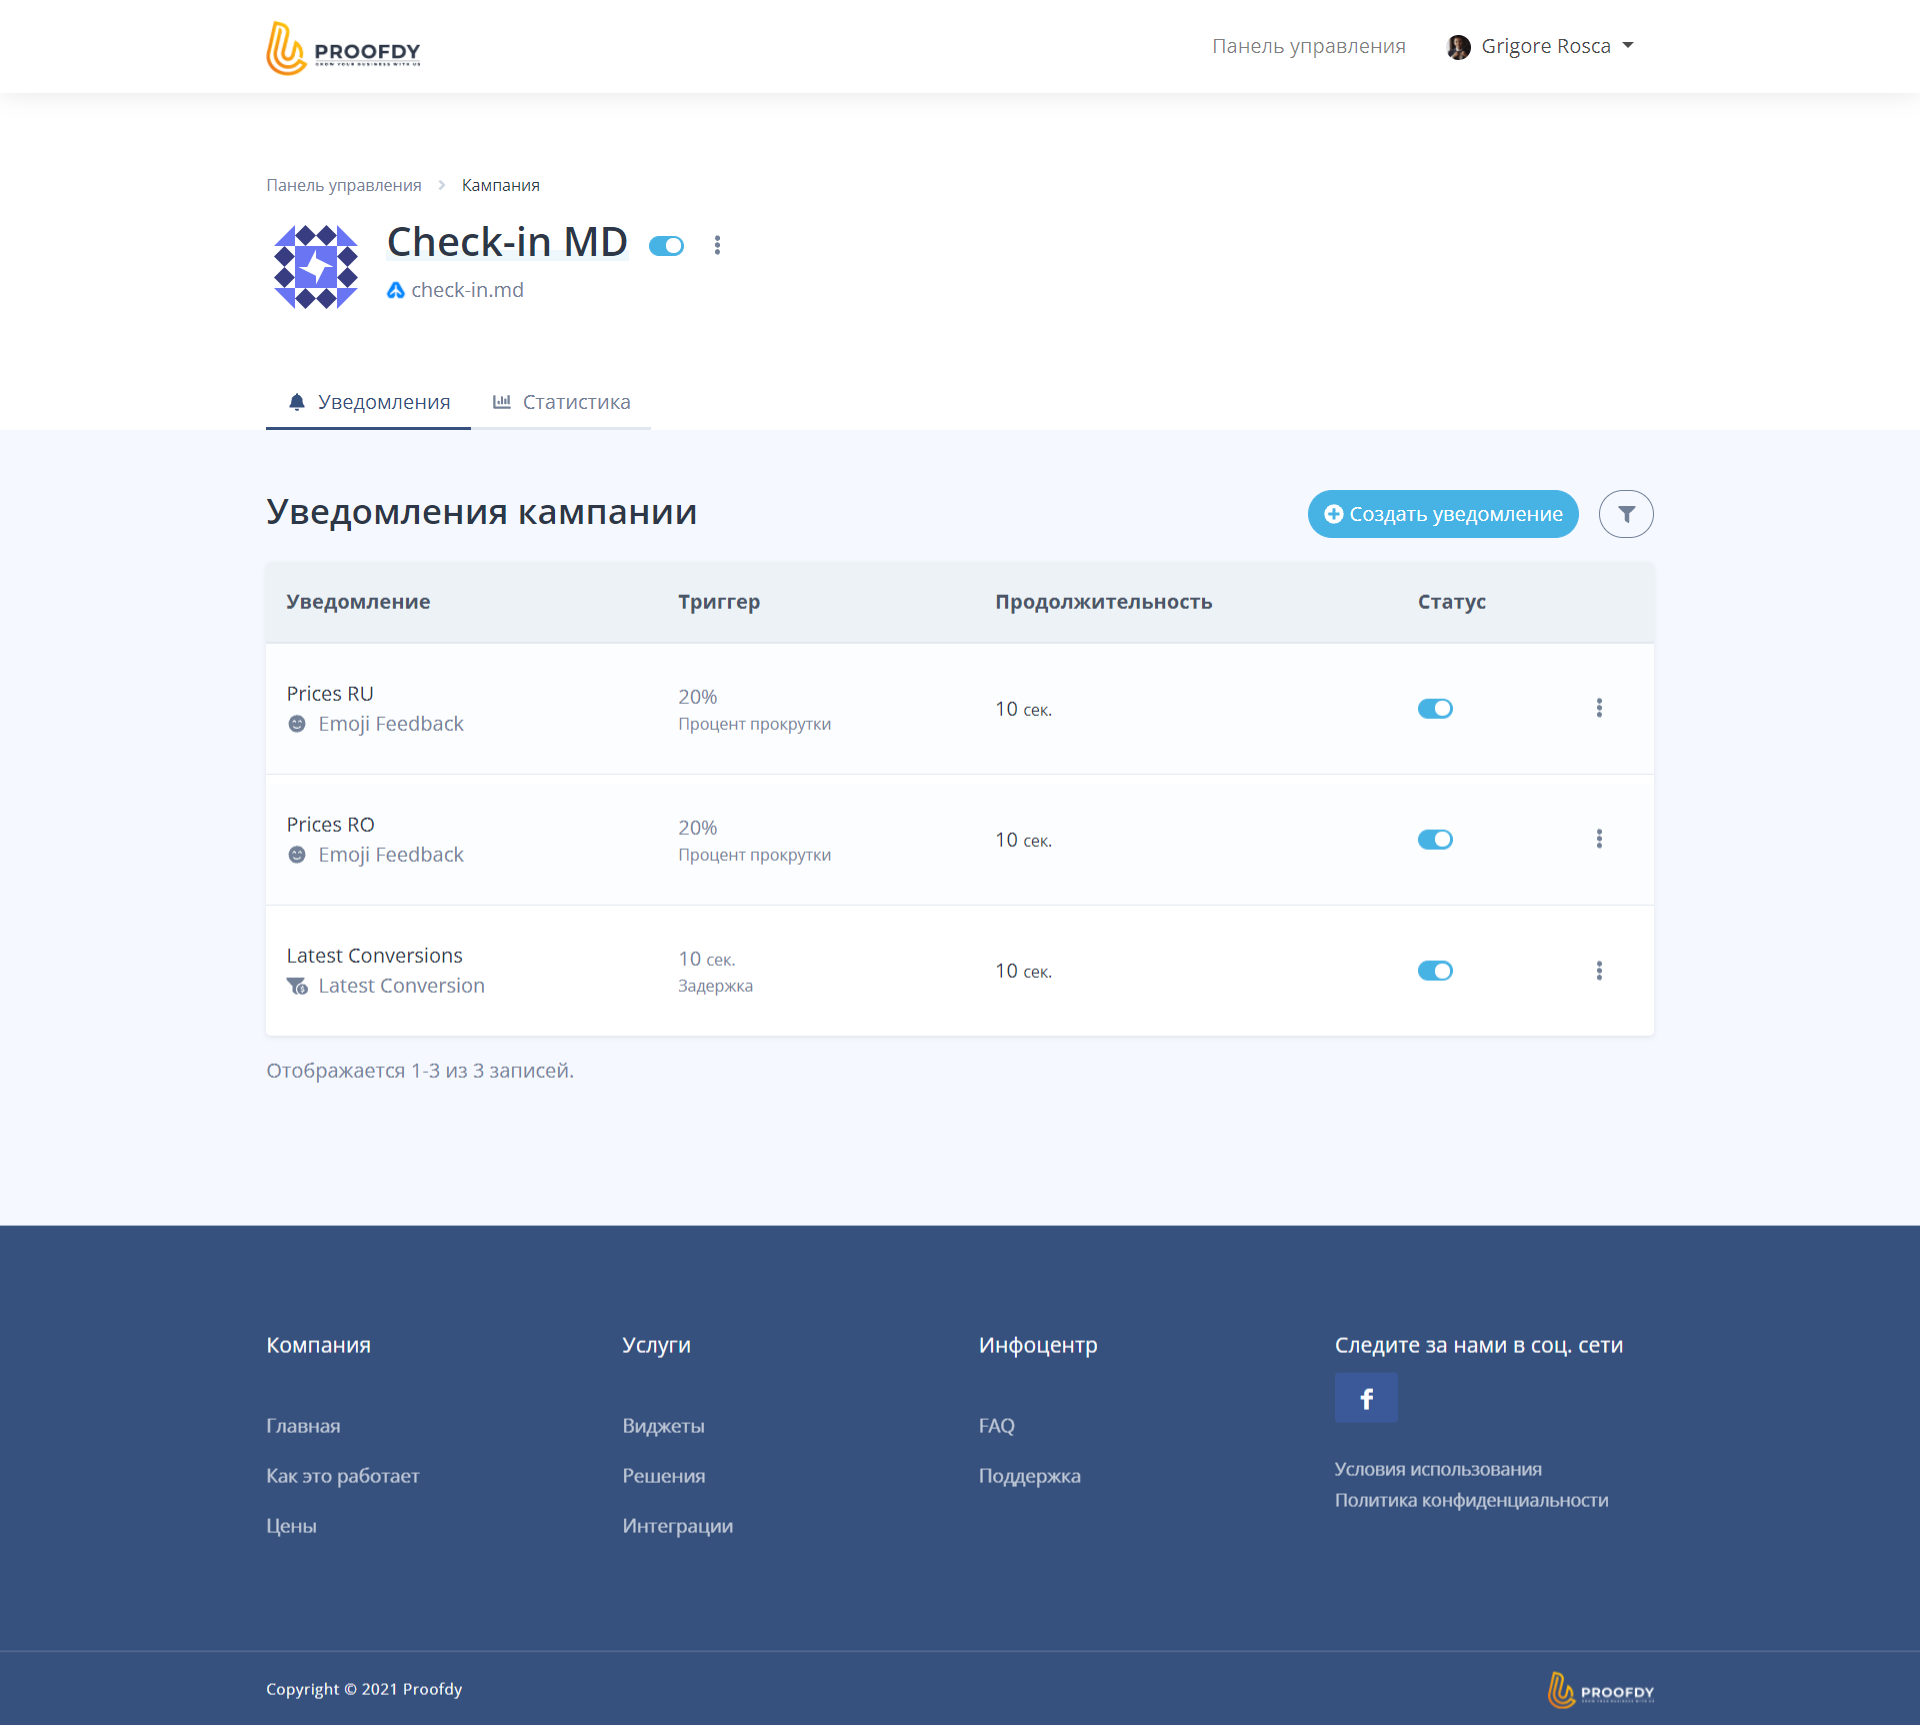This screenshot has width=1920, height=1725.
Task: Click the Check-in MD campaign avatar
Action: pos(316,267)
